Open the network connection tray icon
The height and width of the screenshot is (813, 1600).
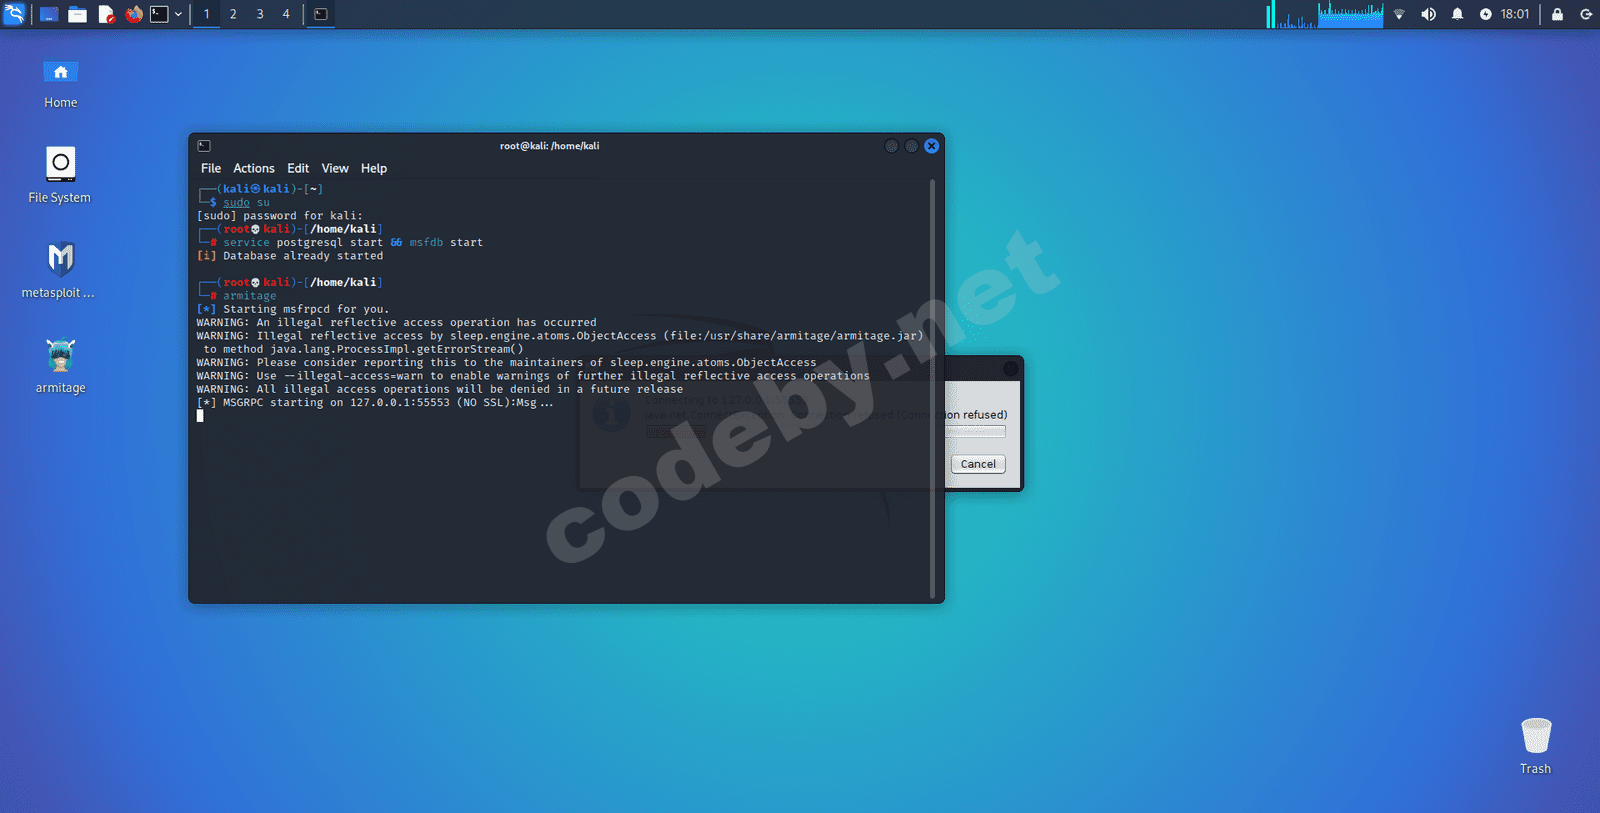[1399, 14]
